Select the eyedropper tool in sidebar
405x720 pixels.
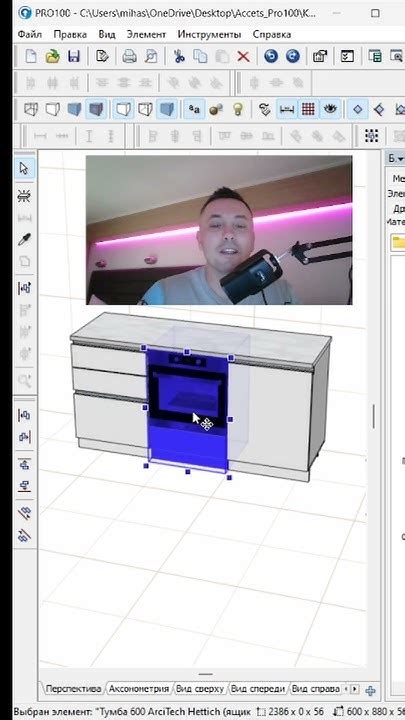24,239
